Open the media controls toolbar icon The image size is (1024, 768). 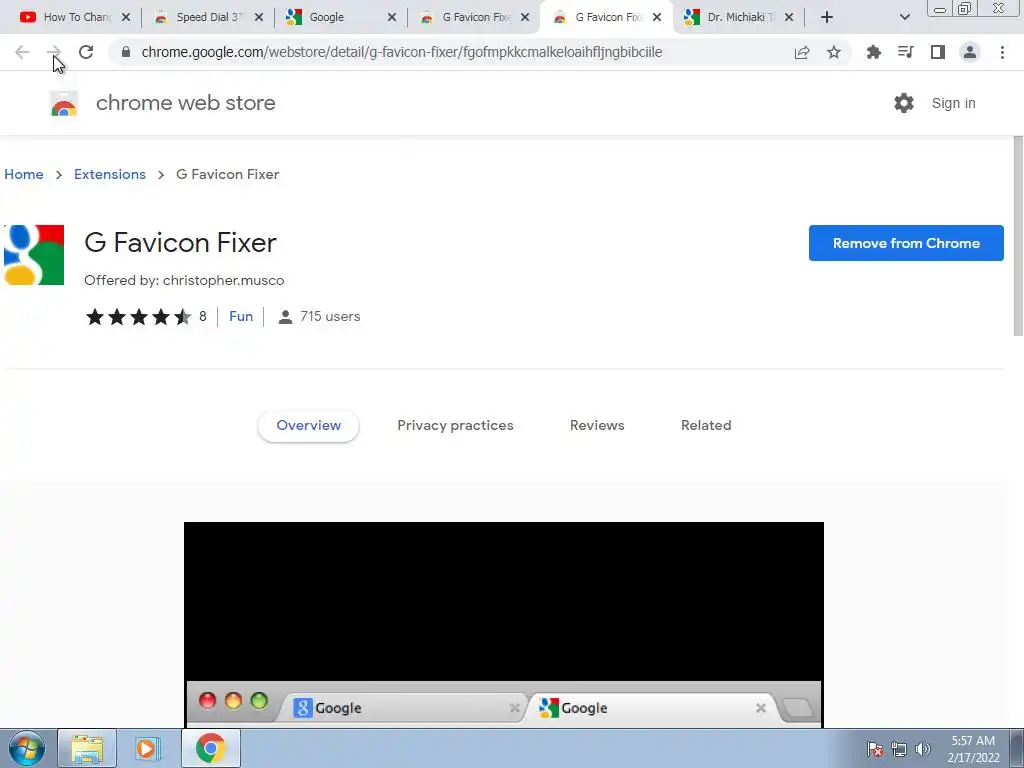[x=905, y=52]
